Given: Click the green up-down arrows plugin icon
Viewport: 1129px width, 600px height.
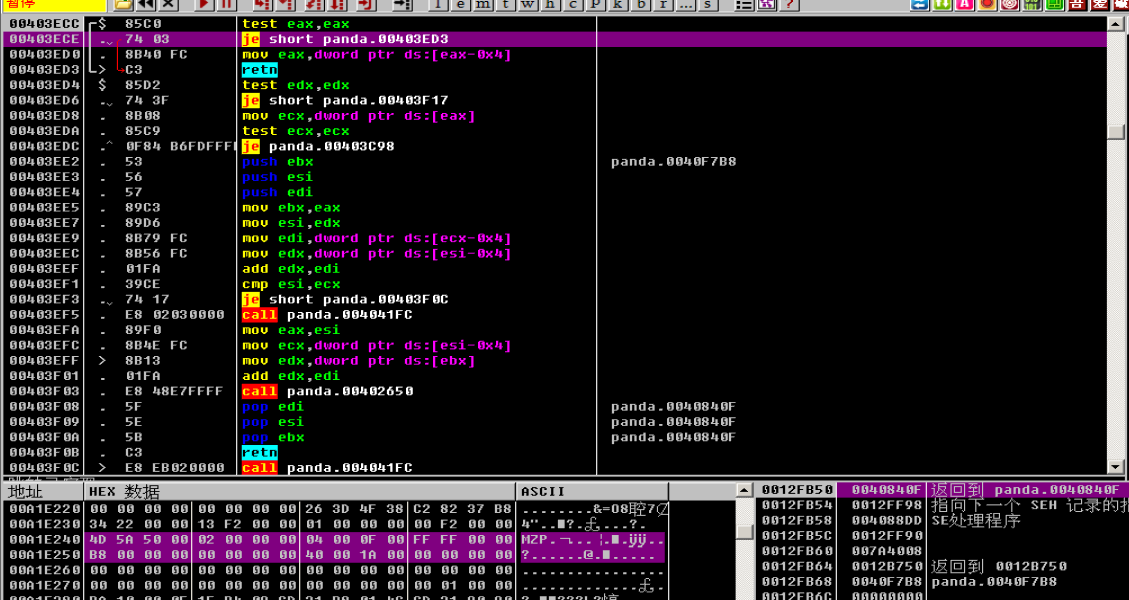Looking at the screenshot, I should pos(942,4).
